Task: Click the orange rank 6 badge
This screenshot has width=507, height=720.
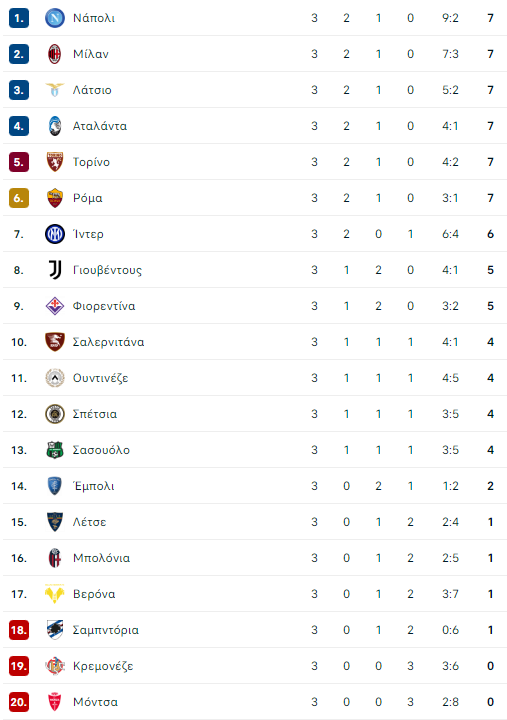Action: (x=19, y=198)
